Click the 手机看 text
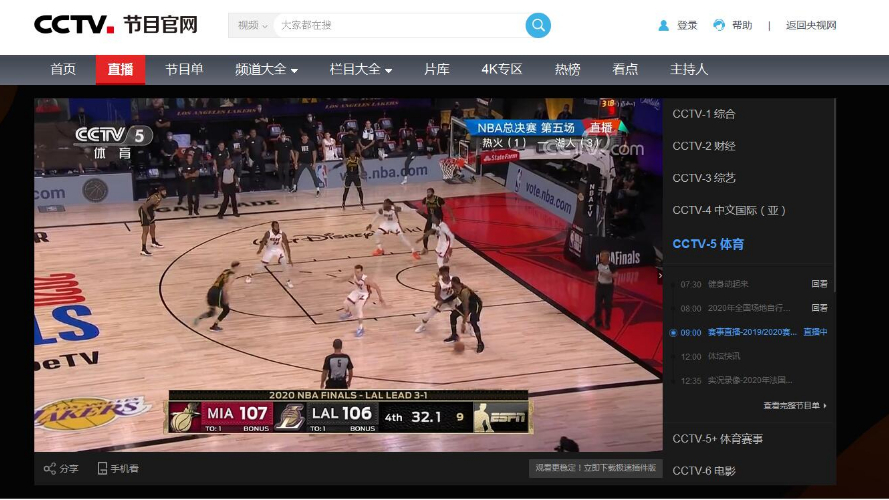Screen dimensions: 889x500 [124, 468]
